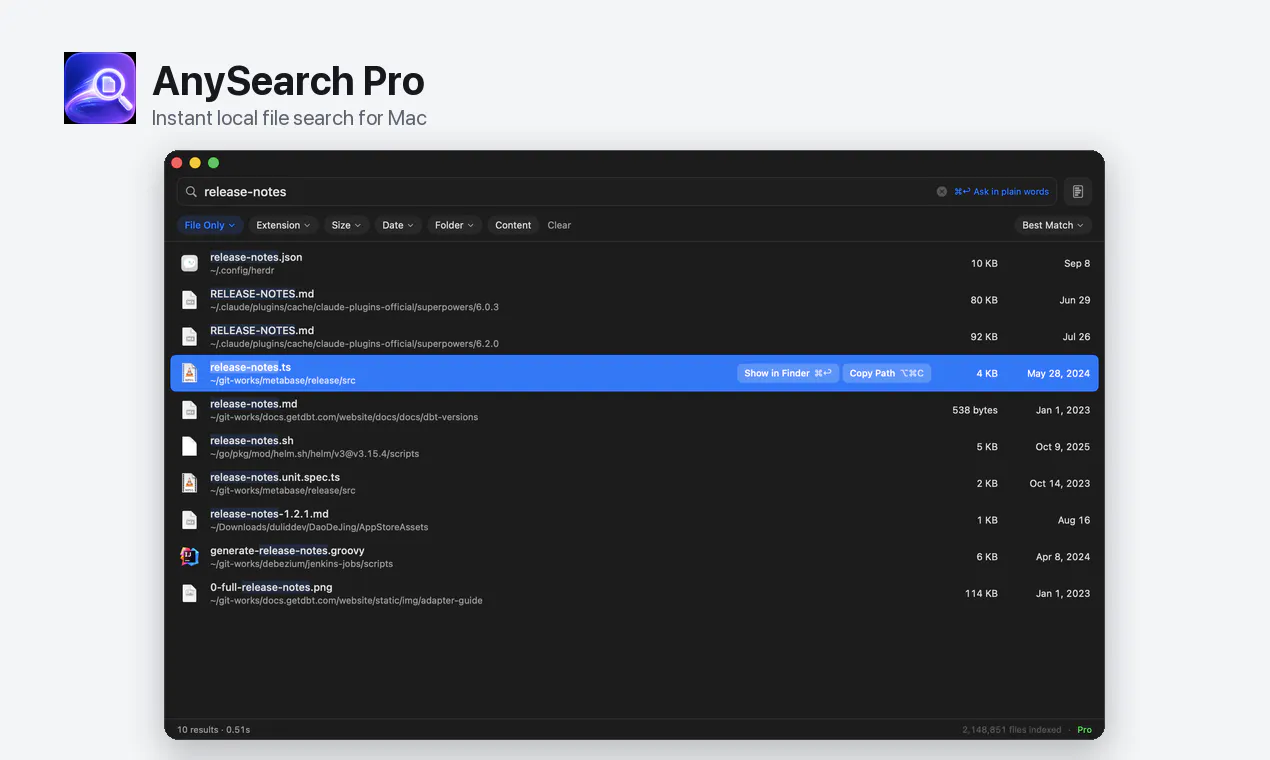The width and height of the screenshot is (1270, 760).
Task: Click the adapter-guide path text
Action: click(346, 601)
